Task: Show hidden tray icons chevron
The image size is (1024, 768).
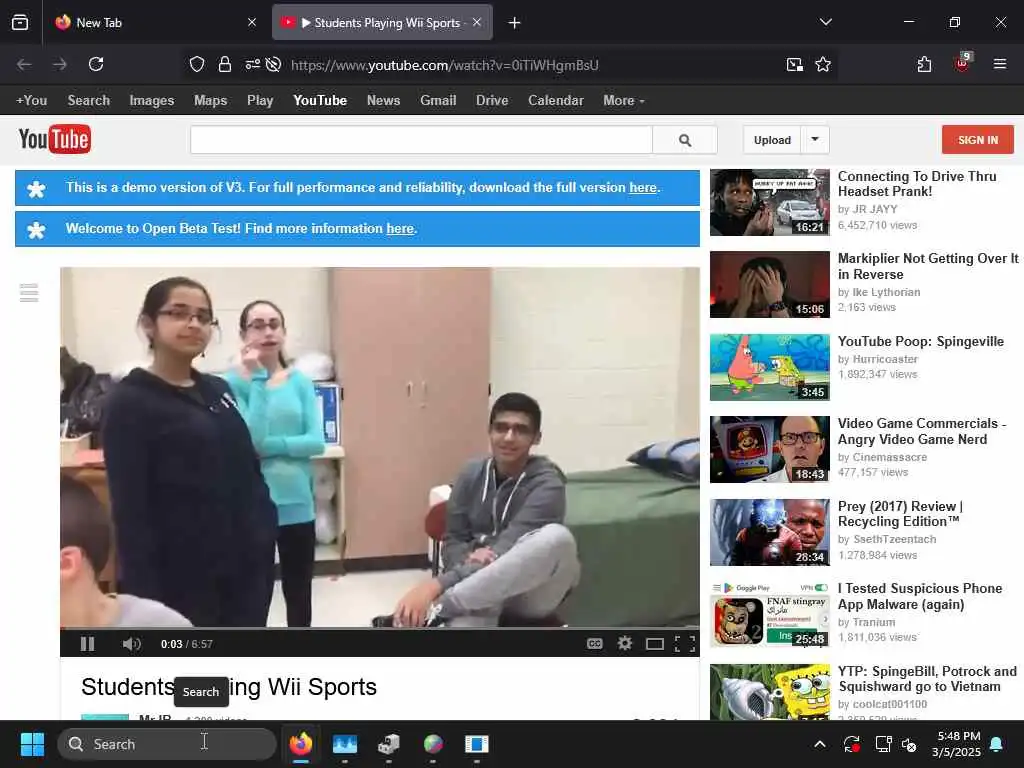Action: (820, 744)
